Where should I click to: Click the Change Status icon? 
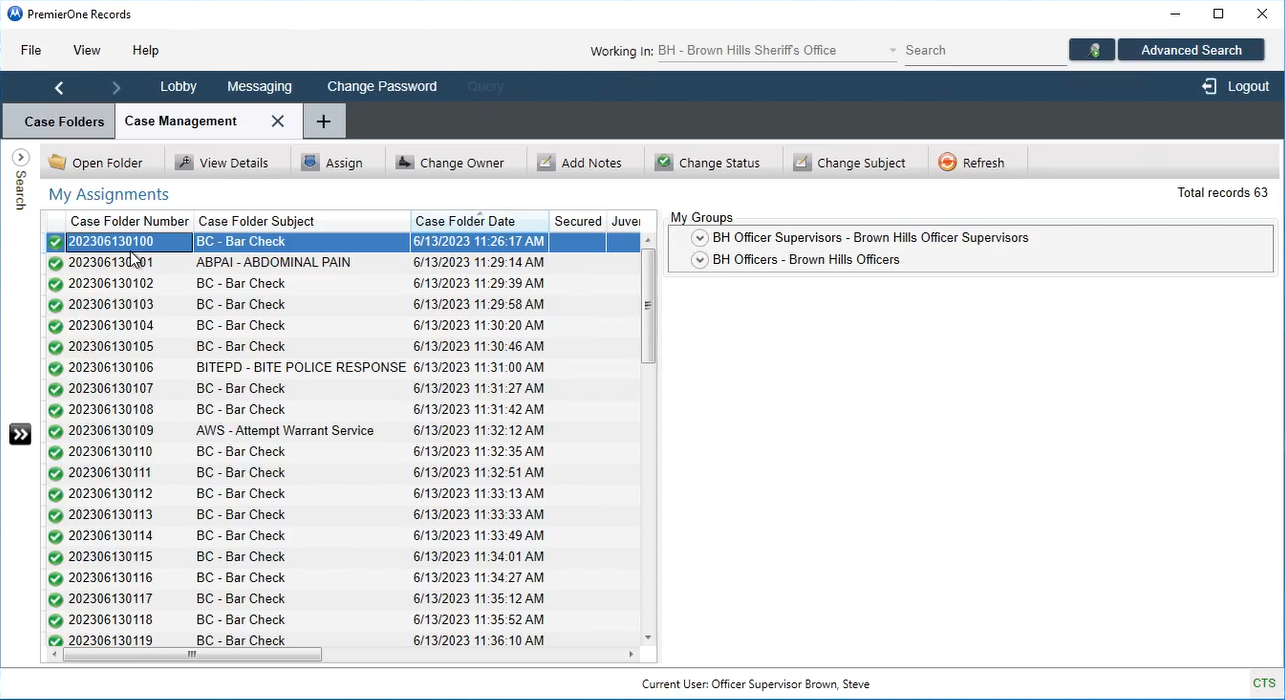pos(664,162)
